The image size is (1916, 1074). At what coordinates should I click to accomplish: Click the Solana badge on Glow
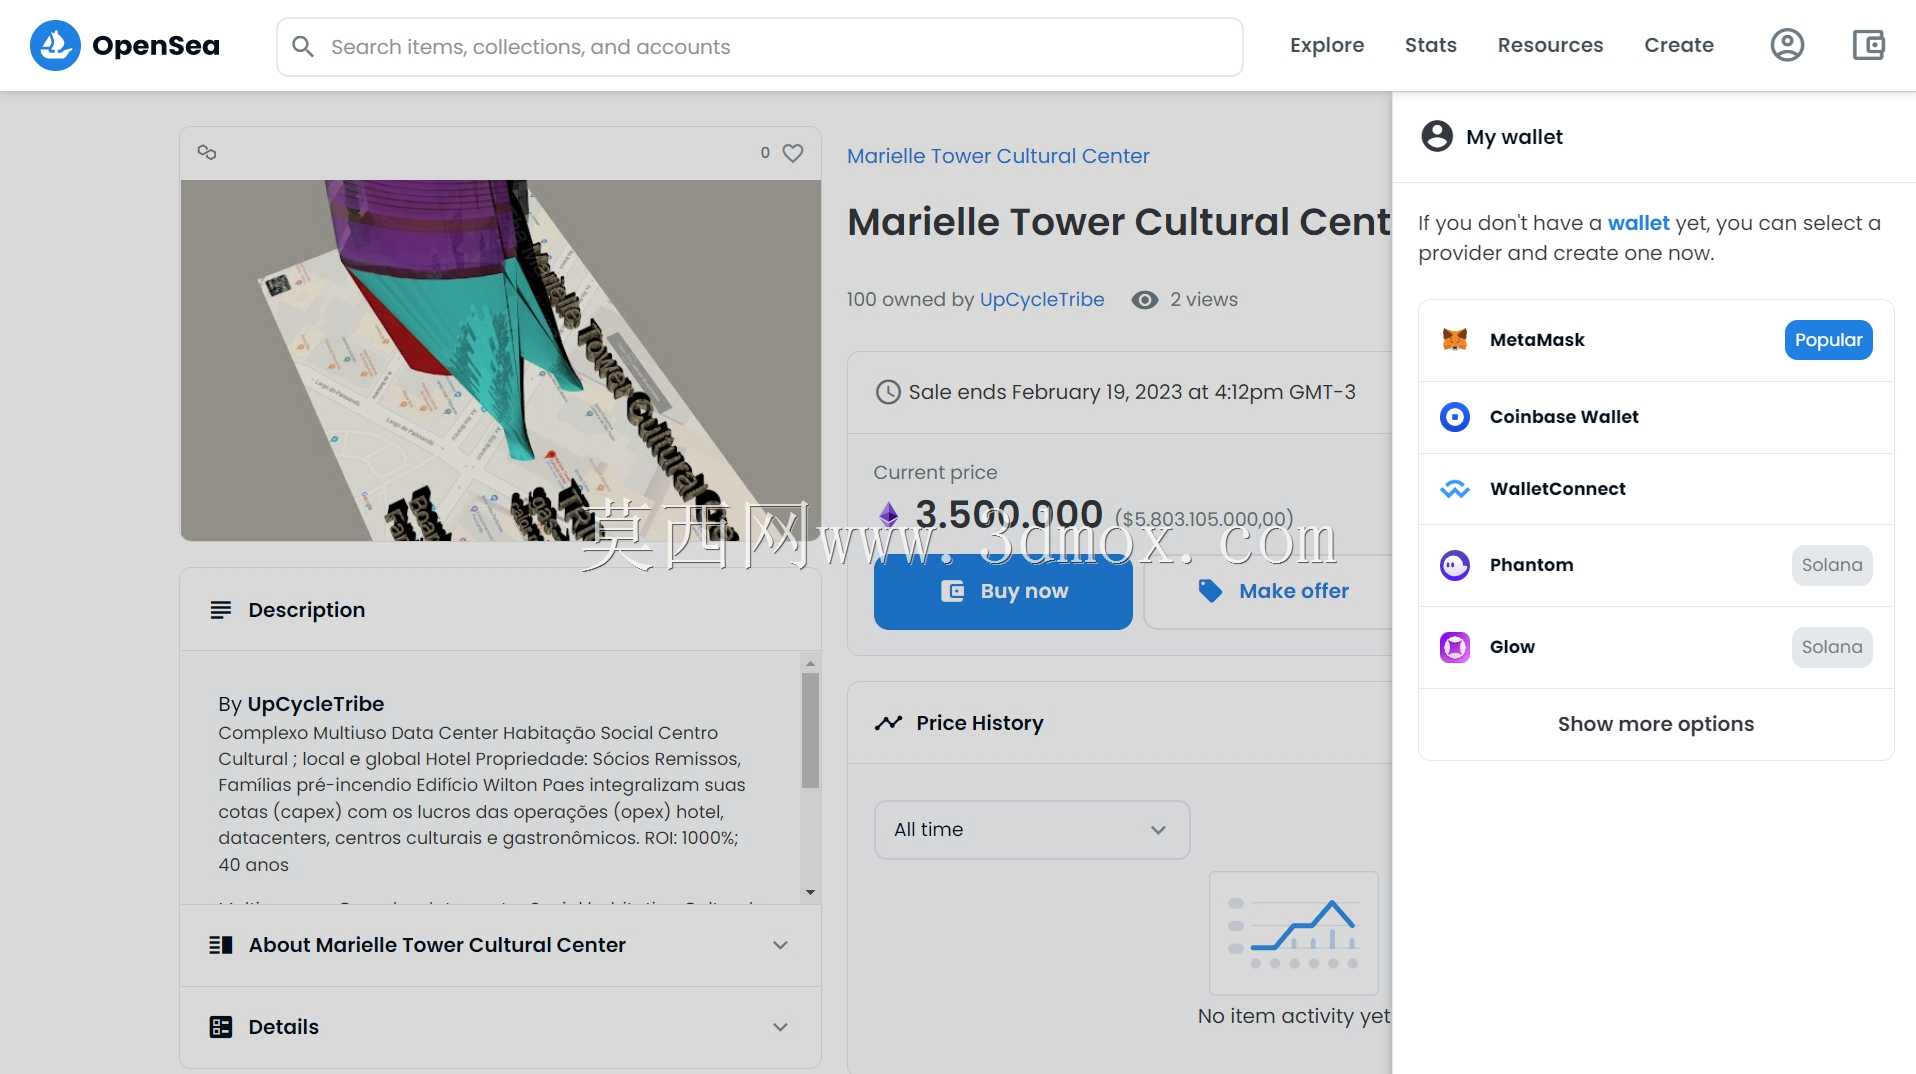(x=1832, y=647)
